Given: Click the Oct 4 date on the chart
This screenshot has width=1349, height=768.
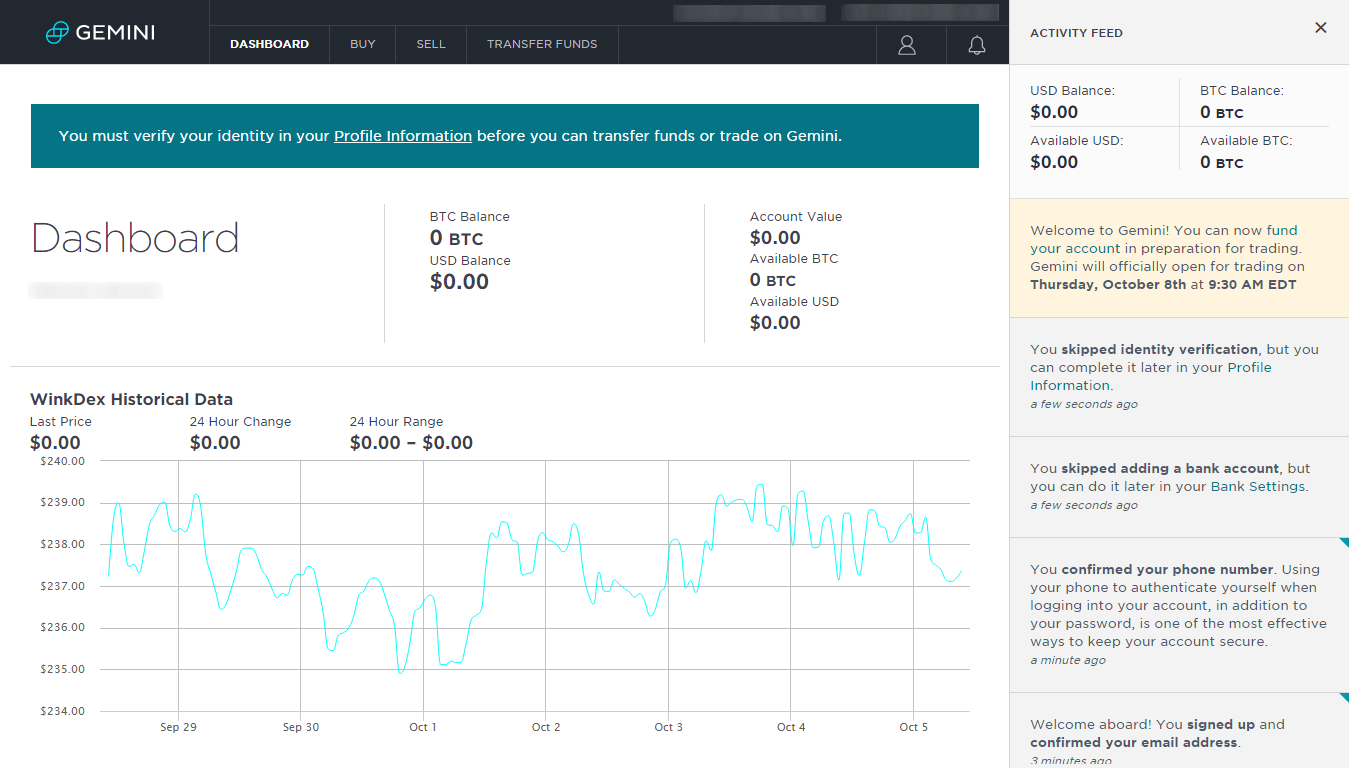Looking at the screenshot, I should pyautogui.click(x=791, y=727).
